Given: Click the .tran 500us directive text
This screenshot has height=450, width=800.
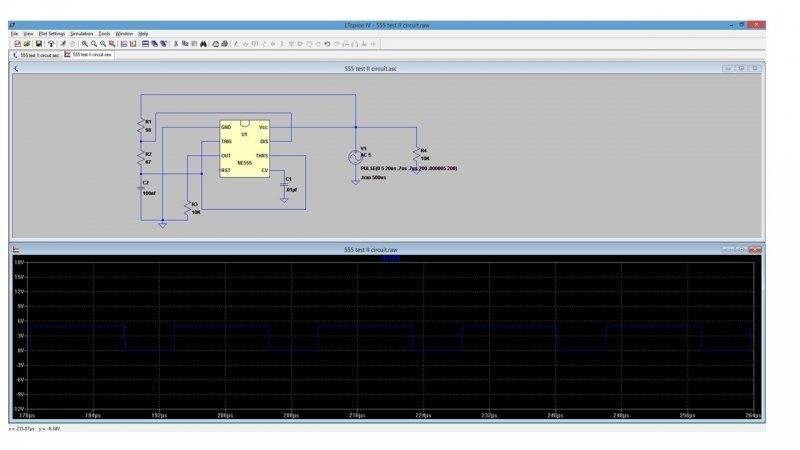Looking at the screenshot, I should click(x=373, y=178).
